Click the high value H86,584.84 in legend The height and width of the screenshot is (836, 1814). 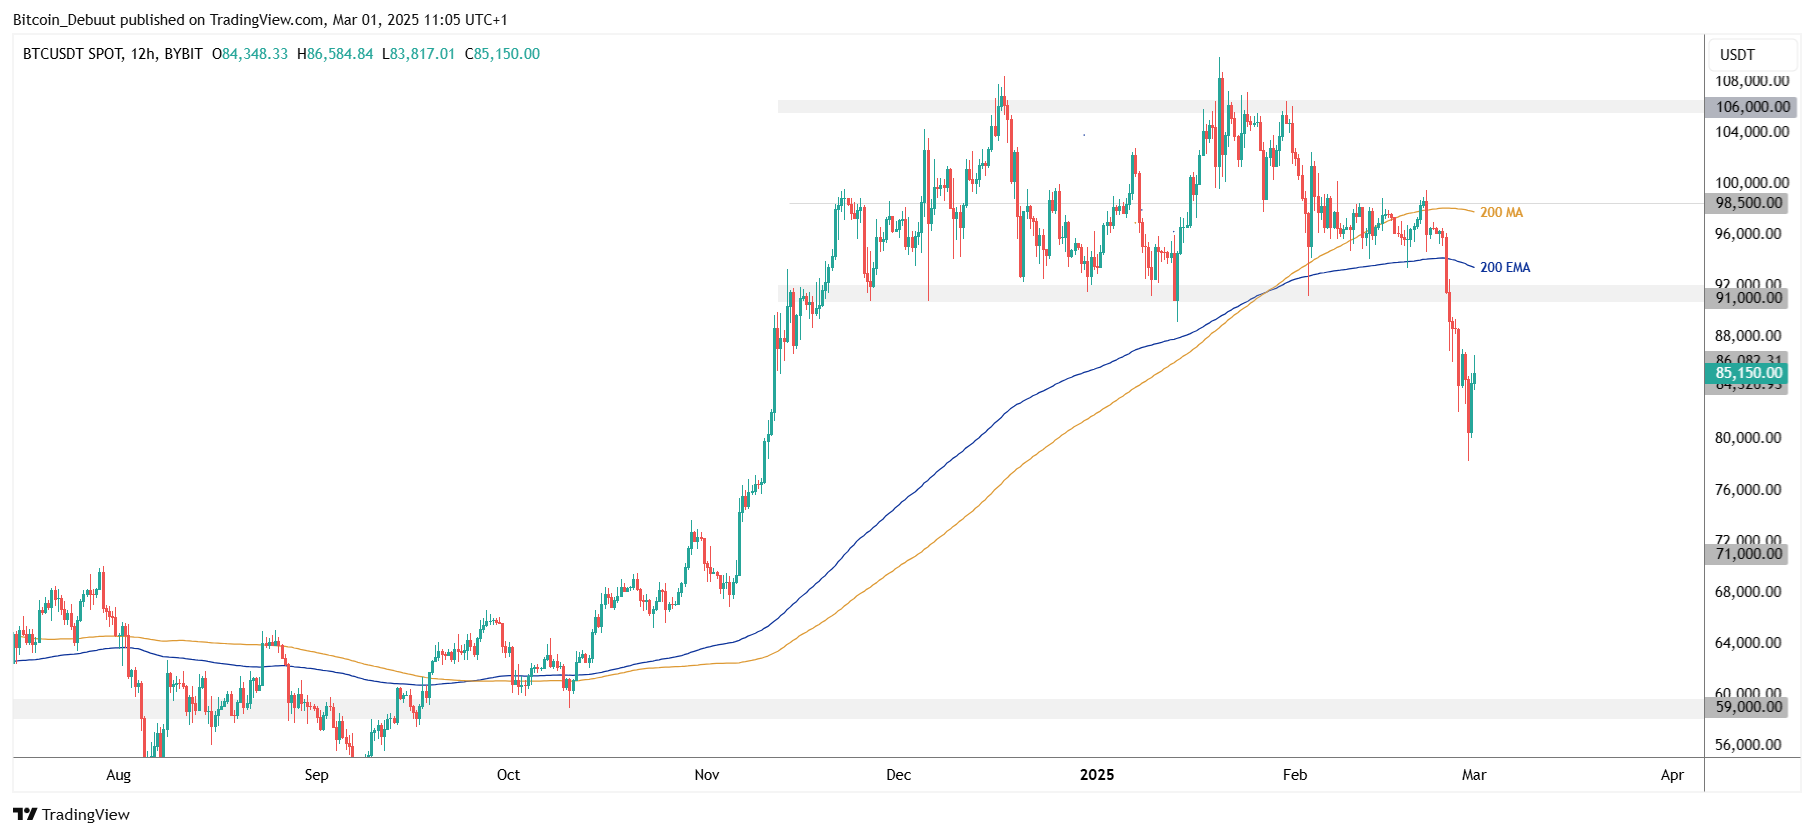click(x=335, y=54)
